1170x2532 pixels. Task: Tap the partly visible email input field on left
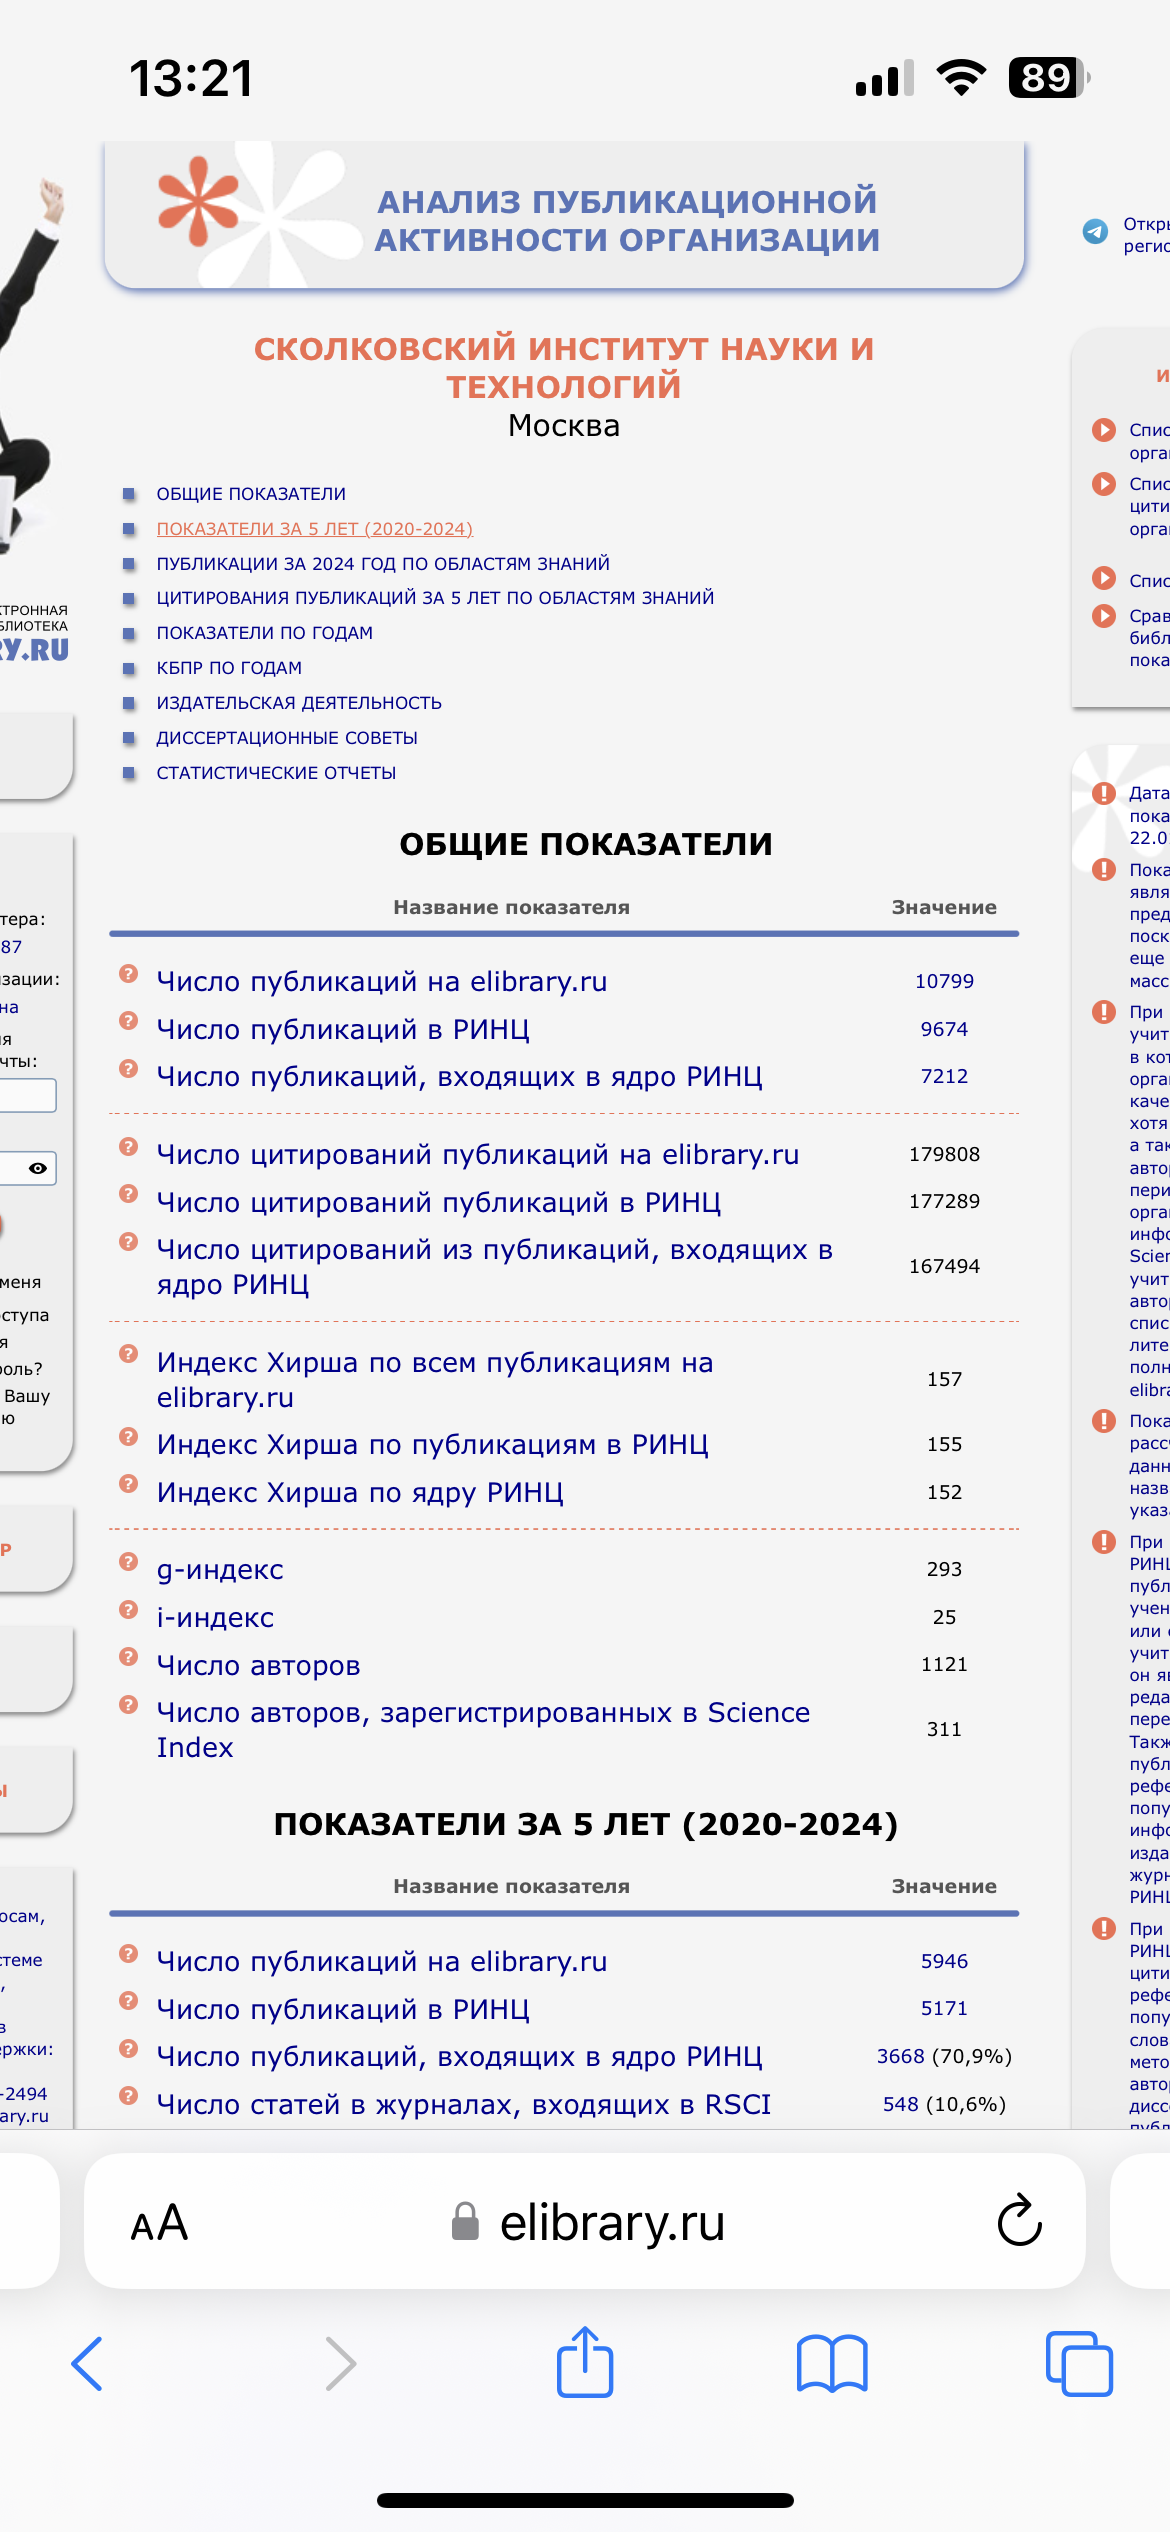point(28,1095)
